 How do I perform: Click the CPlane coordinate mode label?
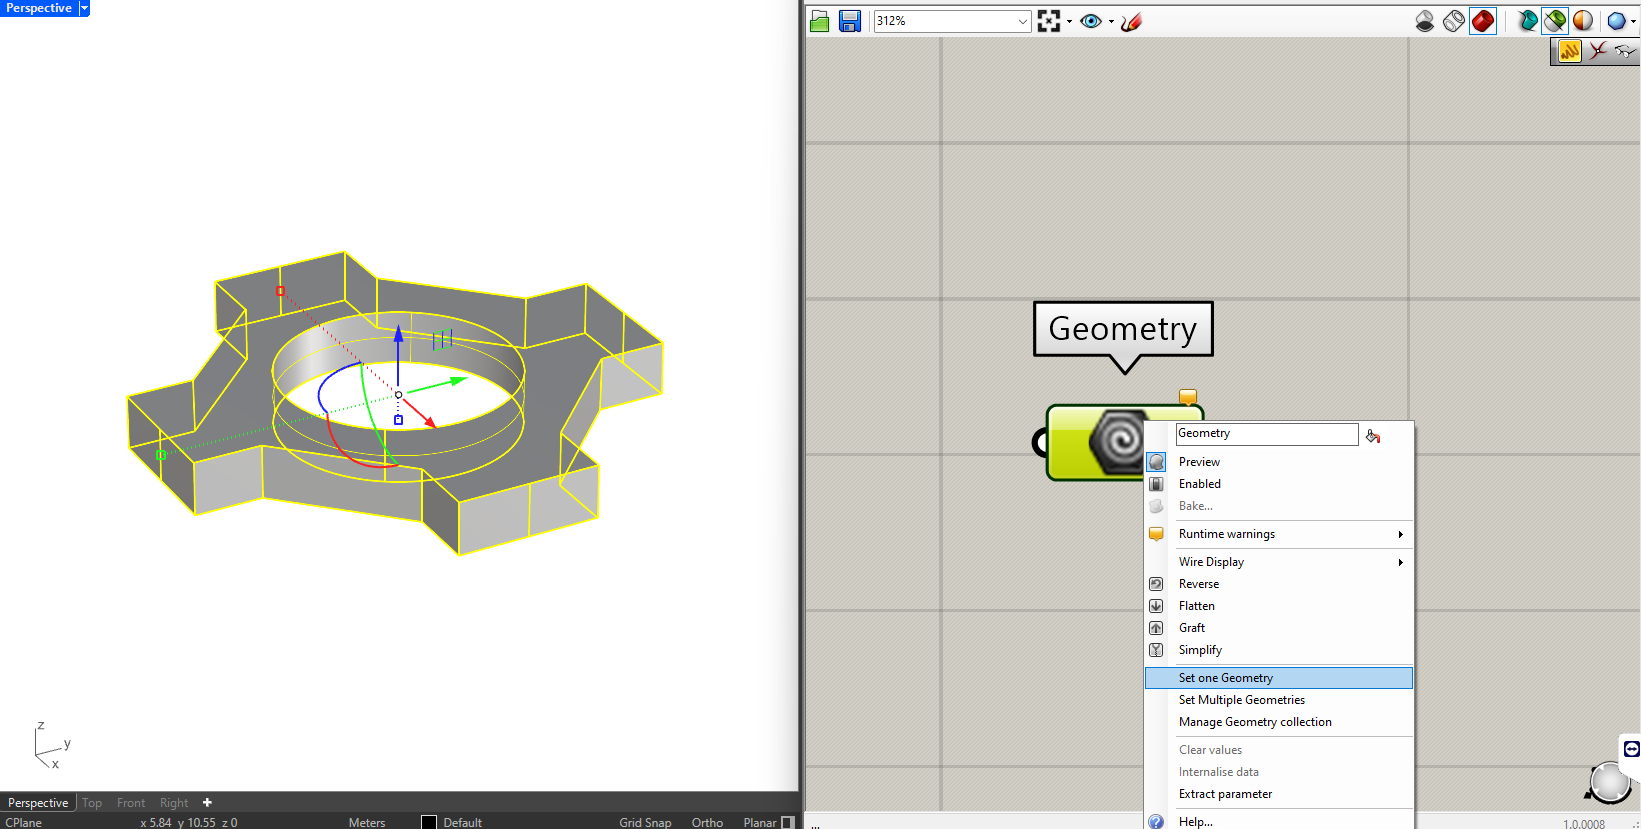click(24, 822)
